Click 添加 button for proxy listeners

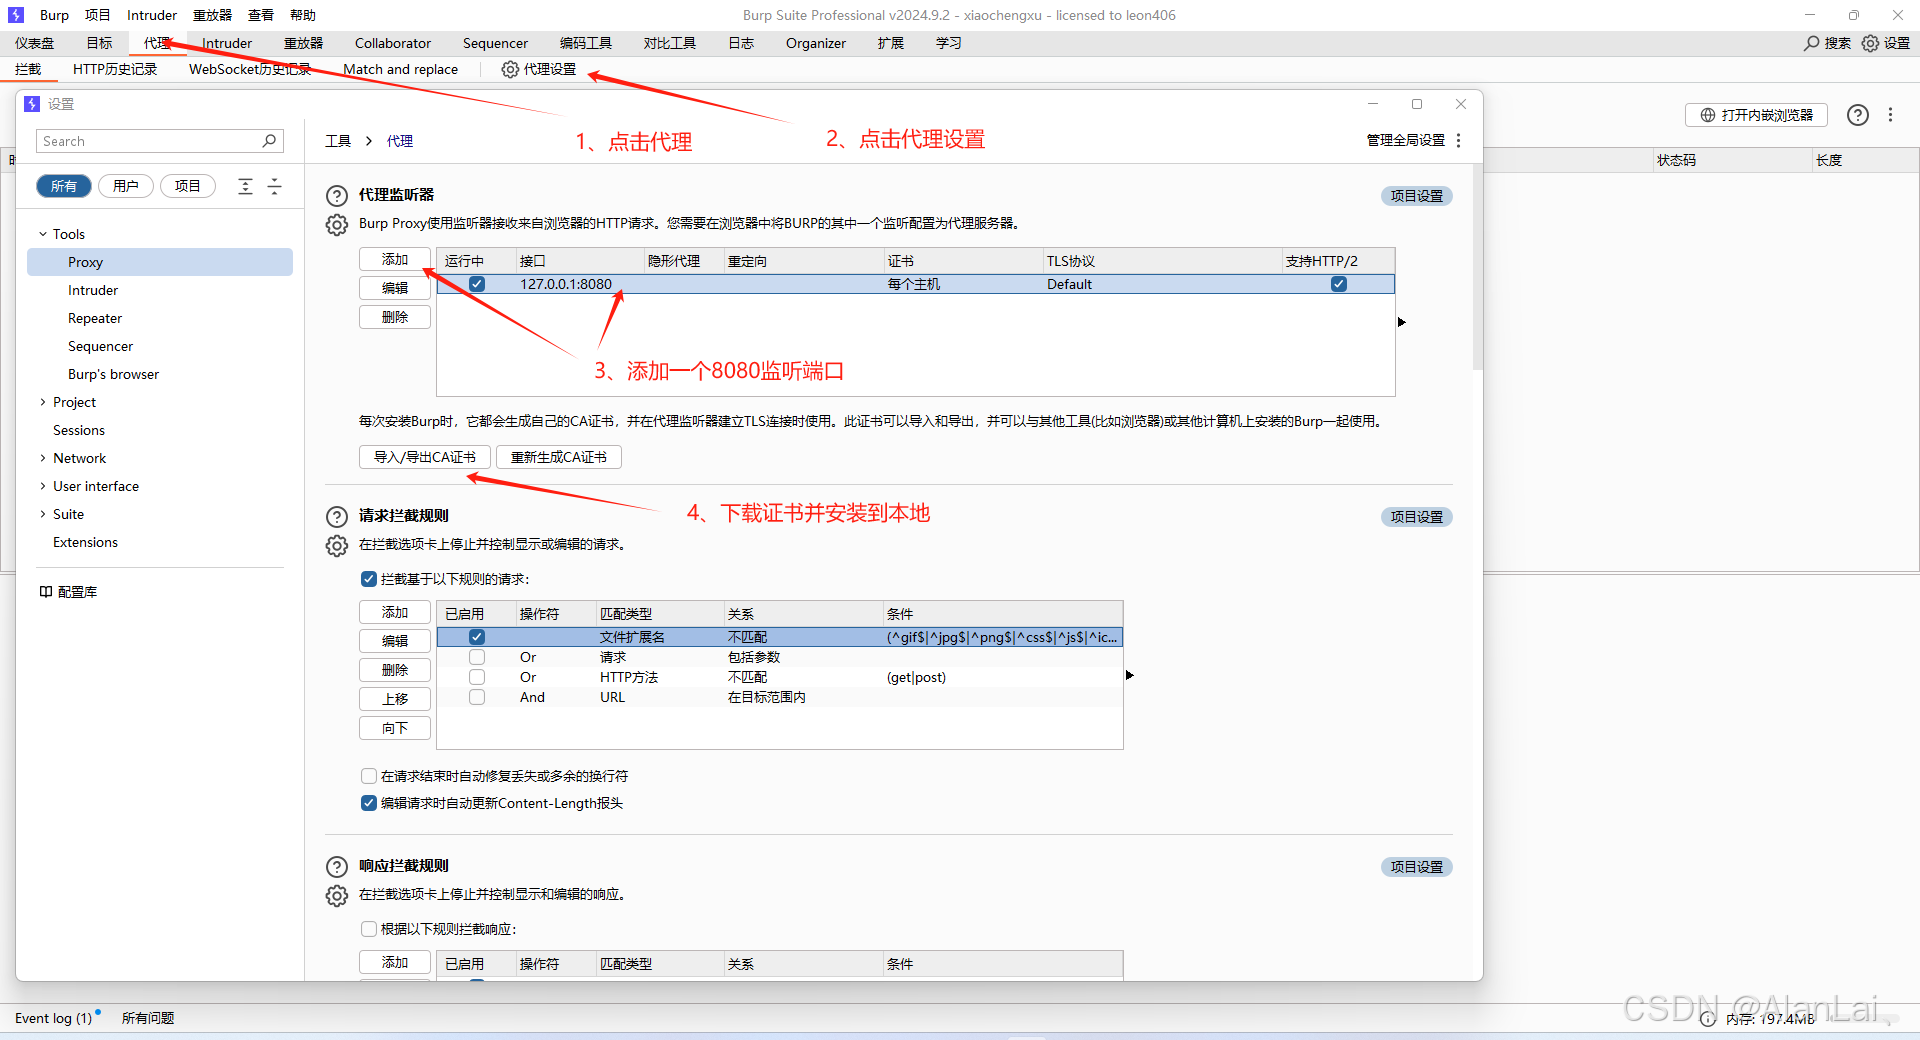click(395, 259)
